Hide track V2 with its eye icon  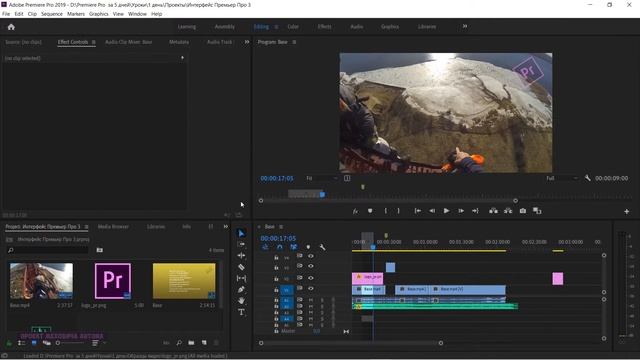(311, 278)
